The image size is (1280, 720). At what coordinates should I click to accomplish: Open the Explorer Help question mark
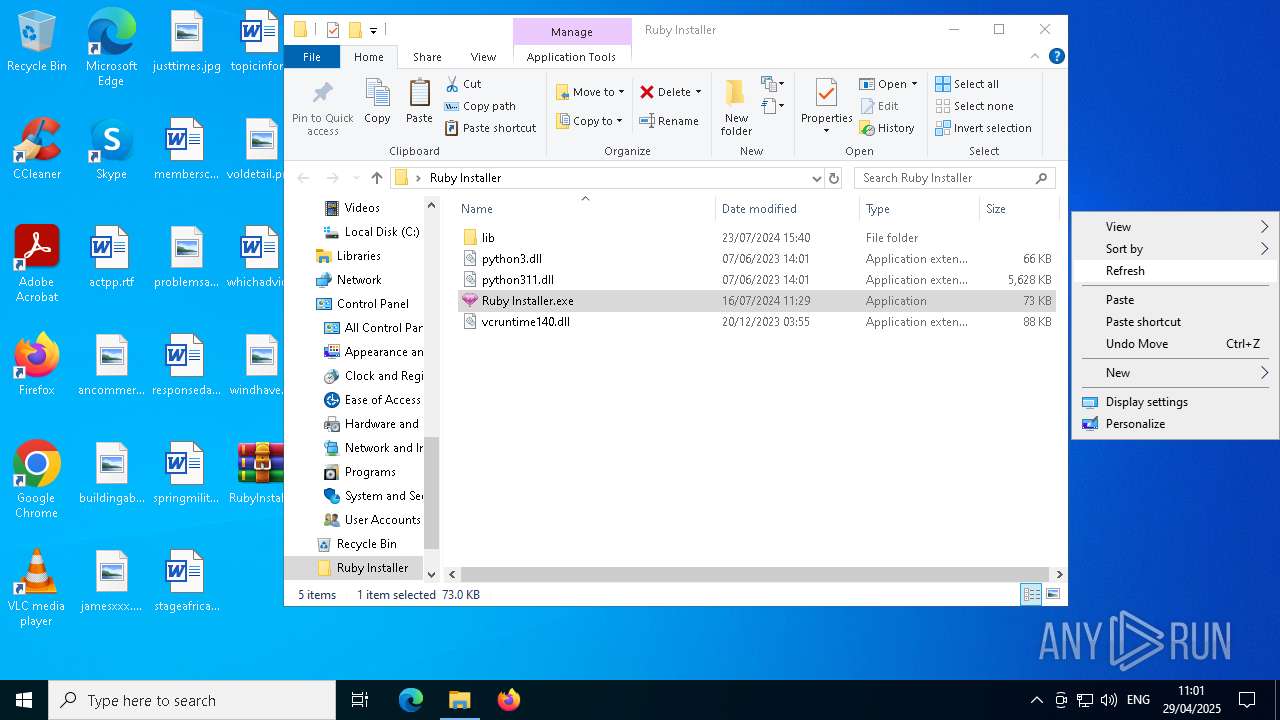pos(1056,57)
